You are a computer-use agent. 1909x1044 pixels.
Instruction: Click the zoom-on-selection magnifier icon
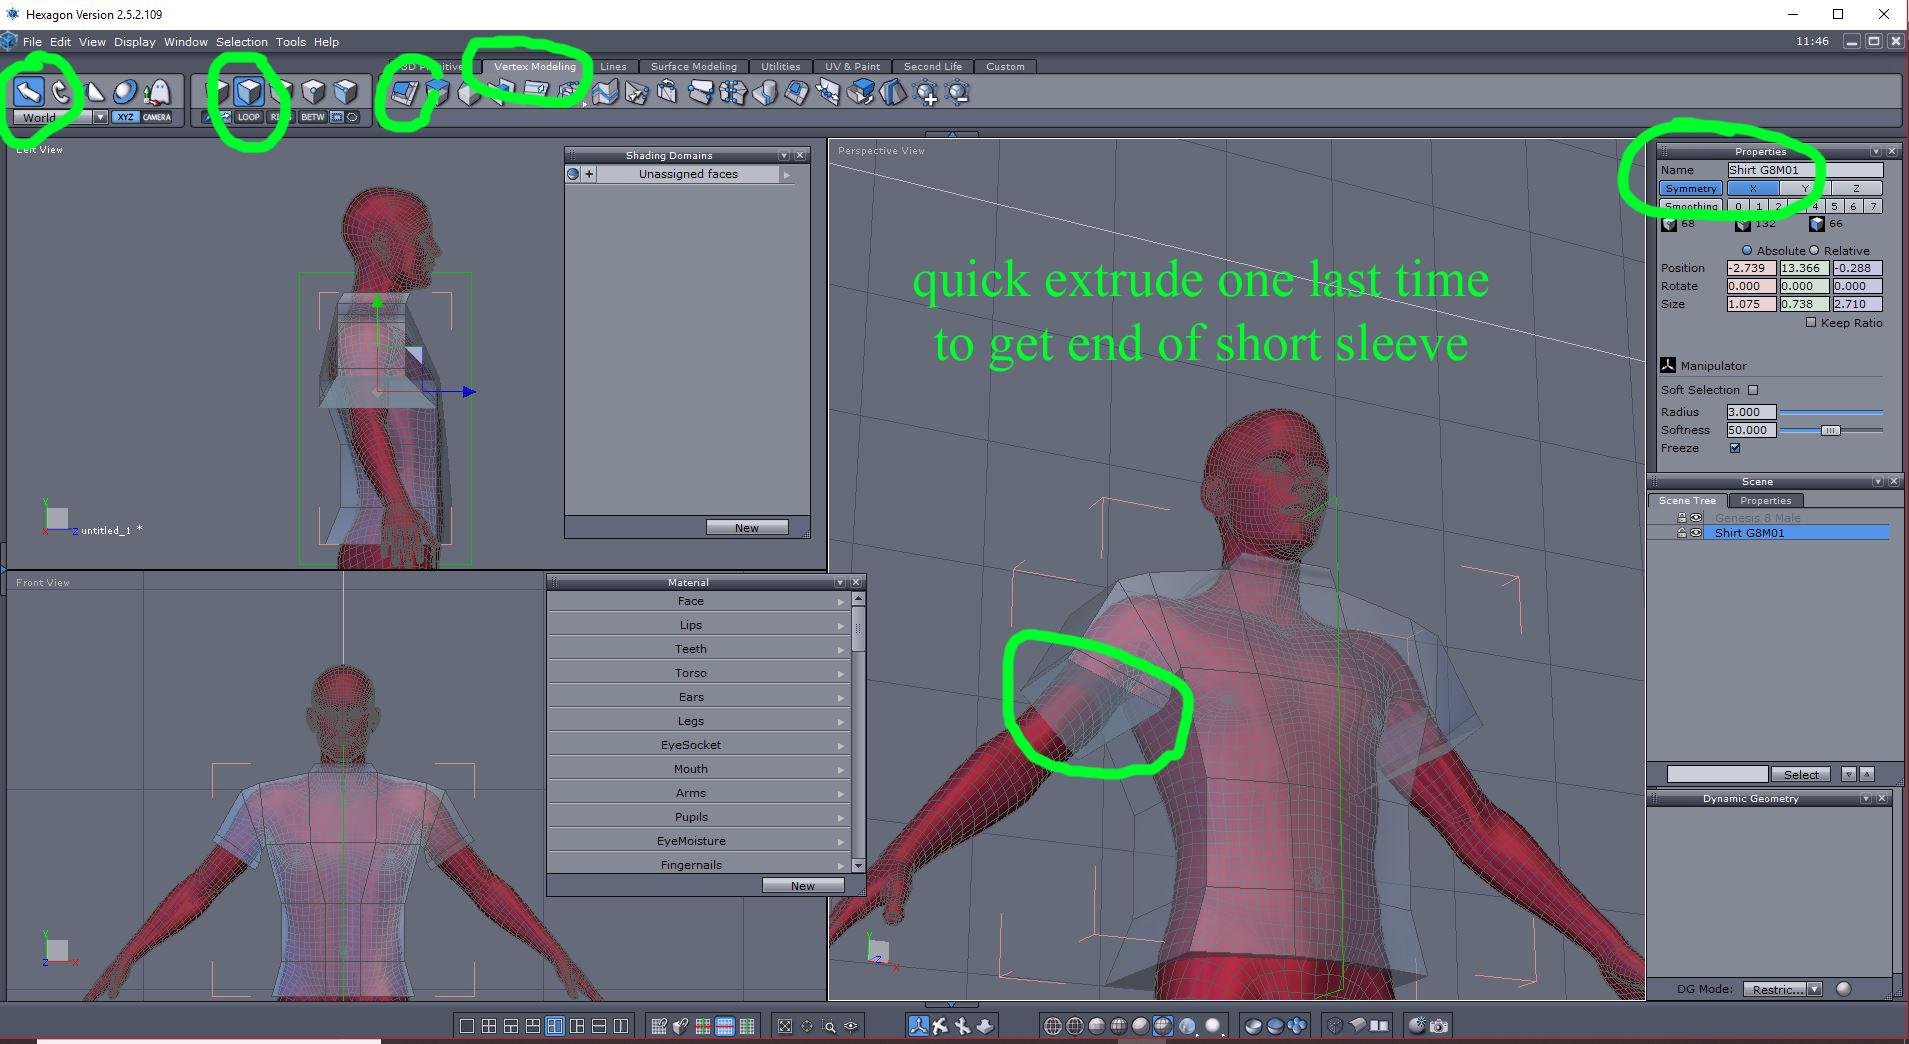(829, 1026)
